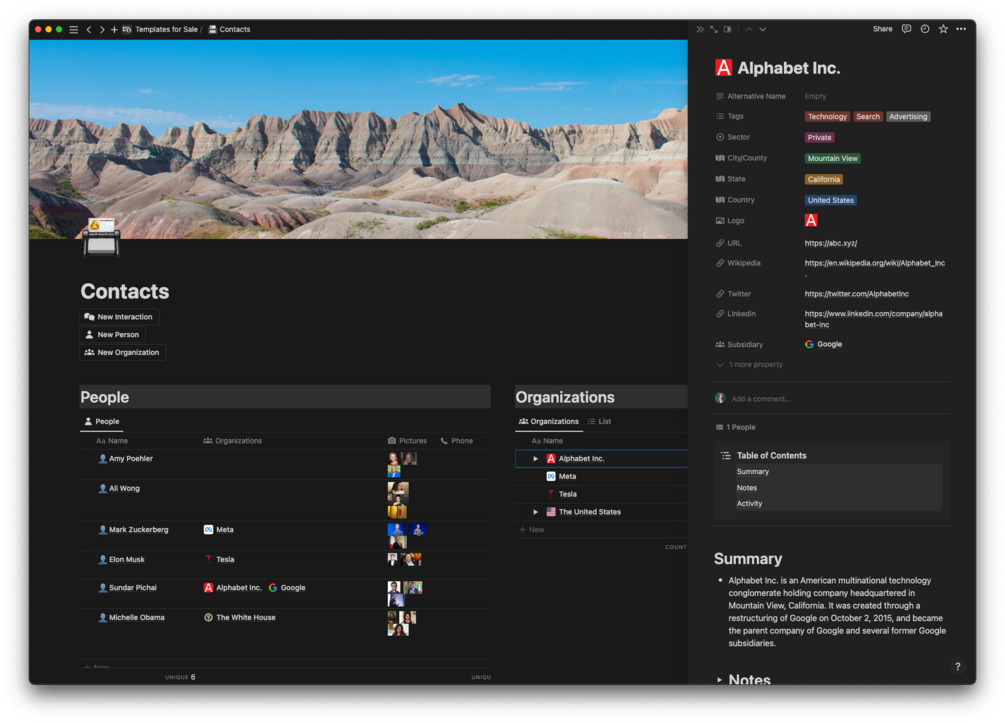
Task: Click the New Interaction button
Action: pyautogui.click(x=119, y=317)
